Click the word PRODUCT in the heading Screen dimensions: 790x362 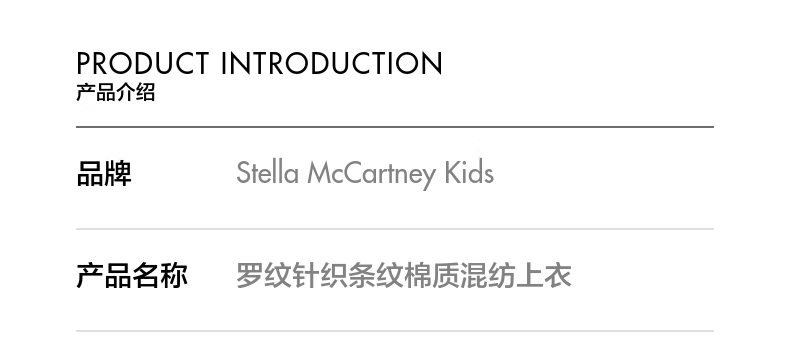pyautogui.click(x=143, y=63)
